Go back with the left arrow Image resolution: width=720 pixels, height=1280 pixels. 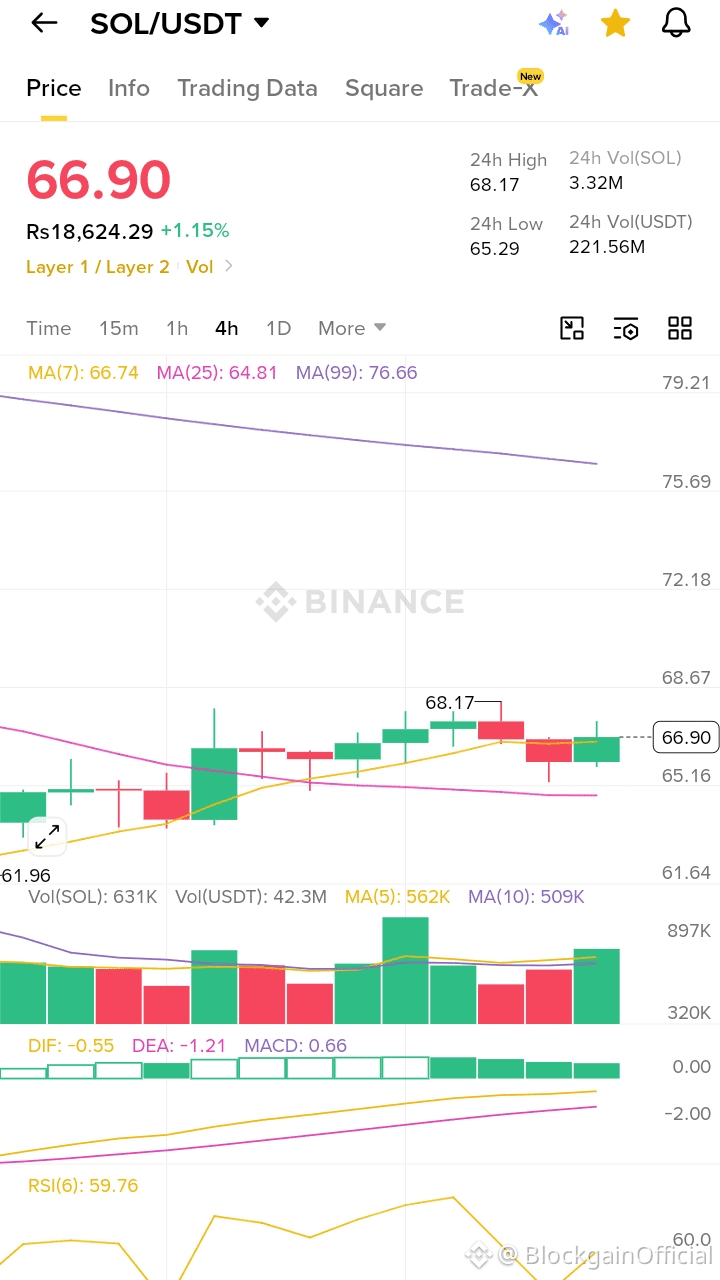pos(44,23)
